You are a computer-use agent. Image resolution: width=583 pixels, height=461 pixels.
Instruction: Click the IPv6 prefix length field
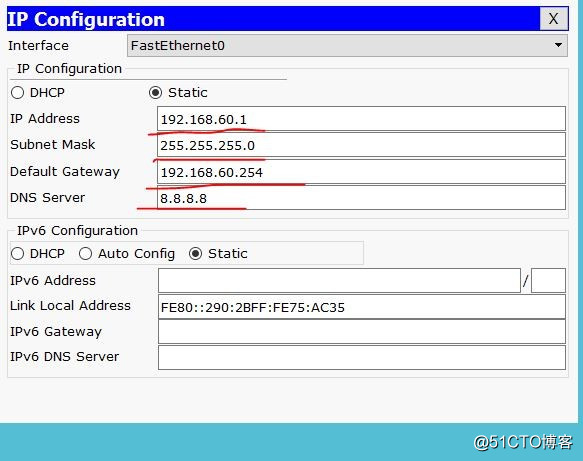point(548,281)
